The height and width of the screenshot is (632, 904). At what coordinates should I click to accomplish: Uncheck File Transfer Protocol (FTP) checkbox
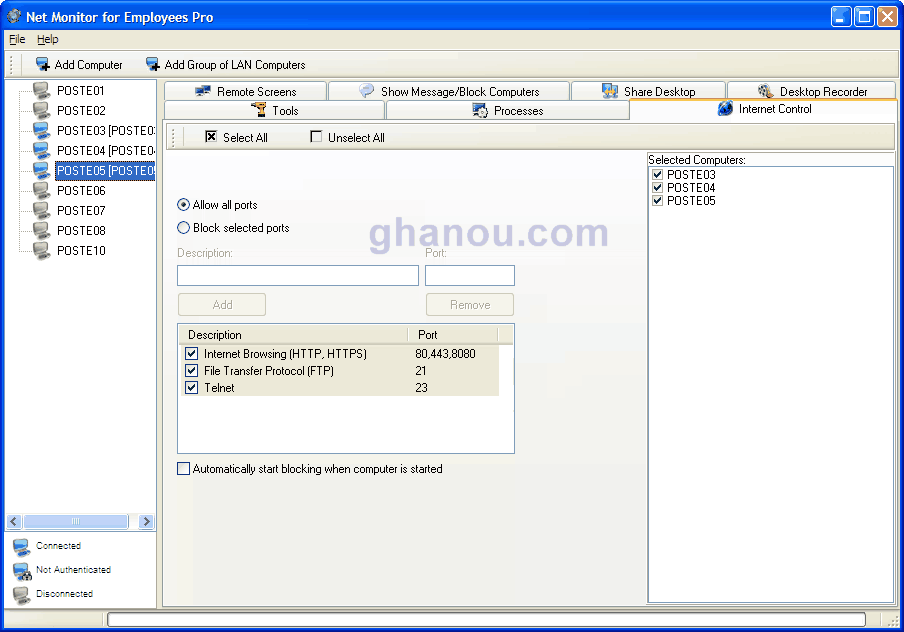(x=191, y=370)
